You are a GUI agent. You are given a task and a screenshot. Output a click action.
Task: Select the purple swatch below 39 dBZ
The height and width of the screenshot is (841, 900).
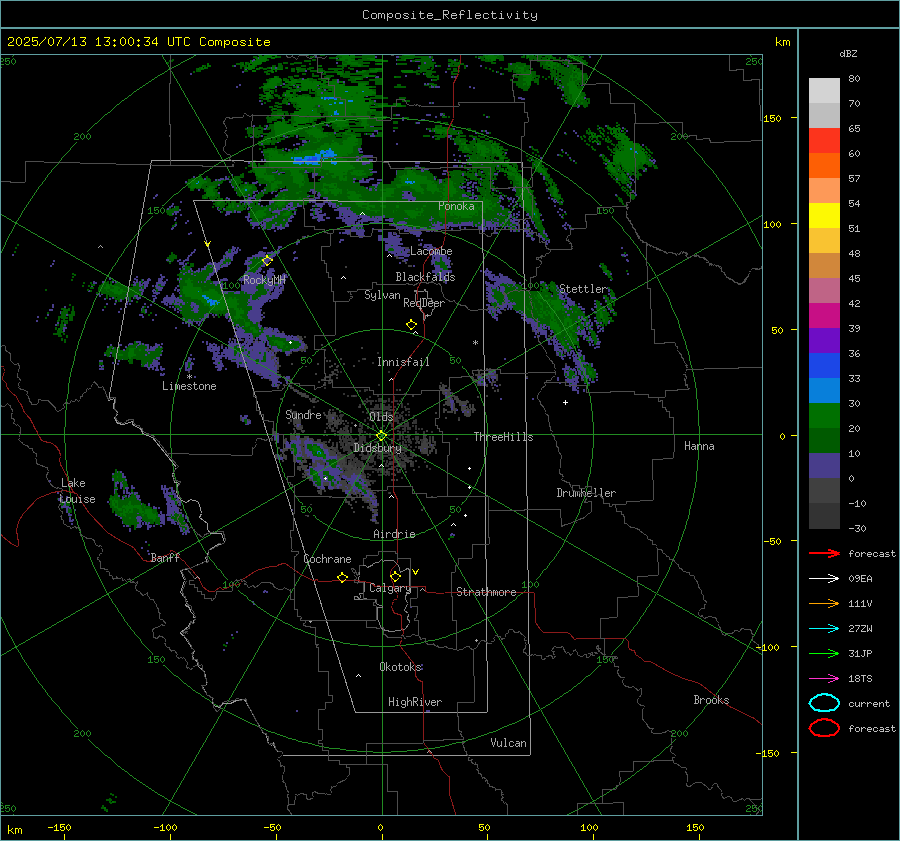pyautogui.click(x=824, y=340)
